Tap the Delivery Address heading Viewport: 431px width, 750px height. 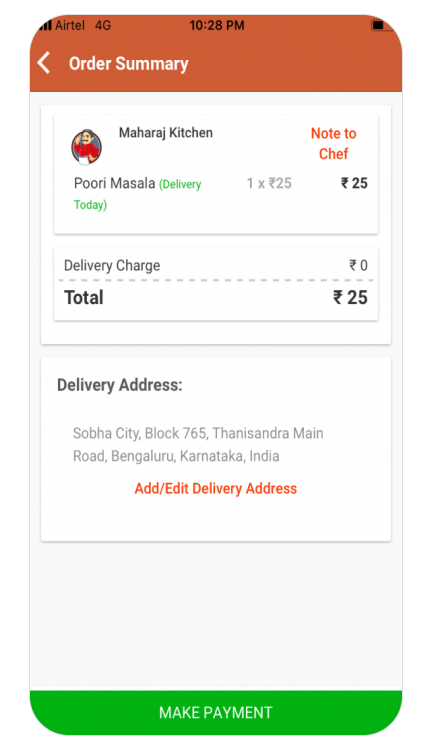120,385
